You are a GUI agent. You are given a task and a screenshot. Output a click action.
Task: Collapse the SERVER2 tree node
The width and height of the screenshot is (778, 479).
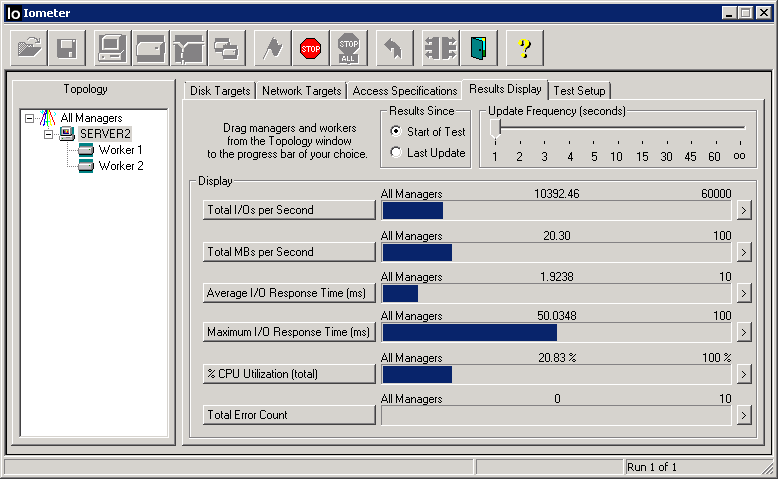point(48,134)
